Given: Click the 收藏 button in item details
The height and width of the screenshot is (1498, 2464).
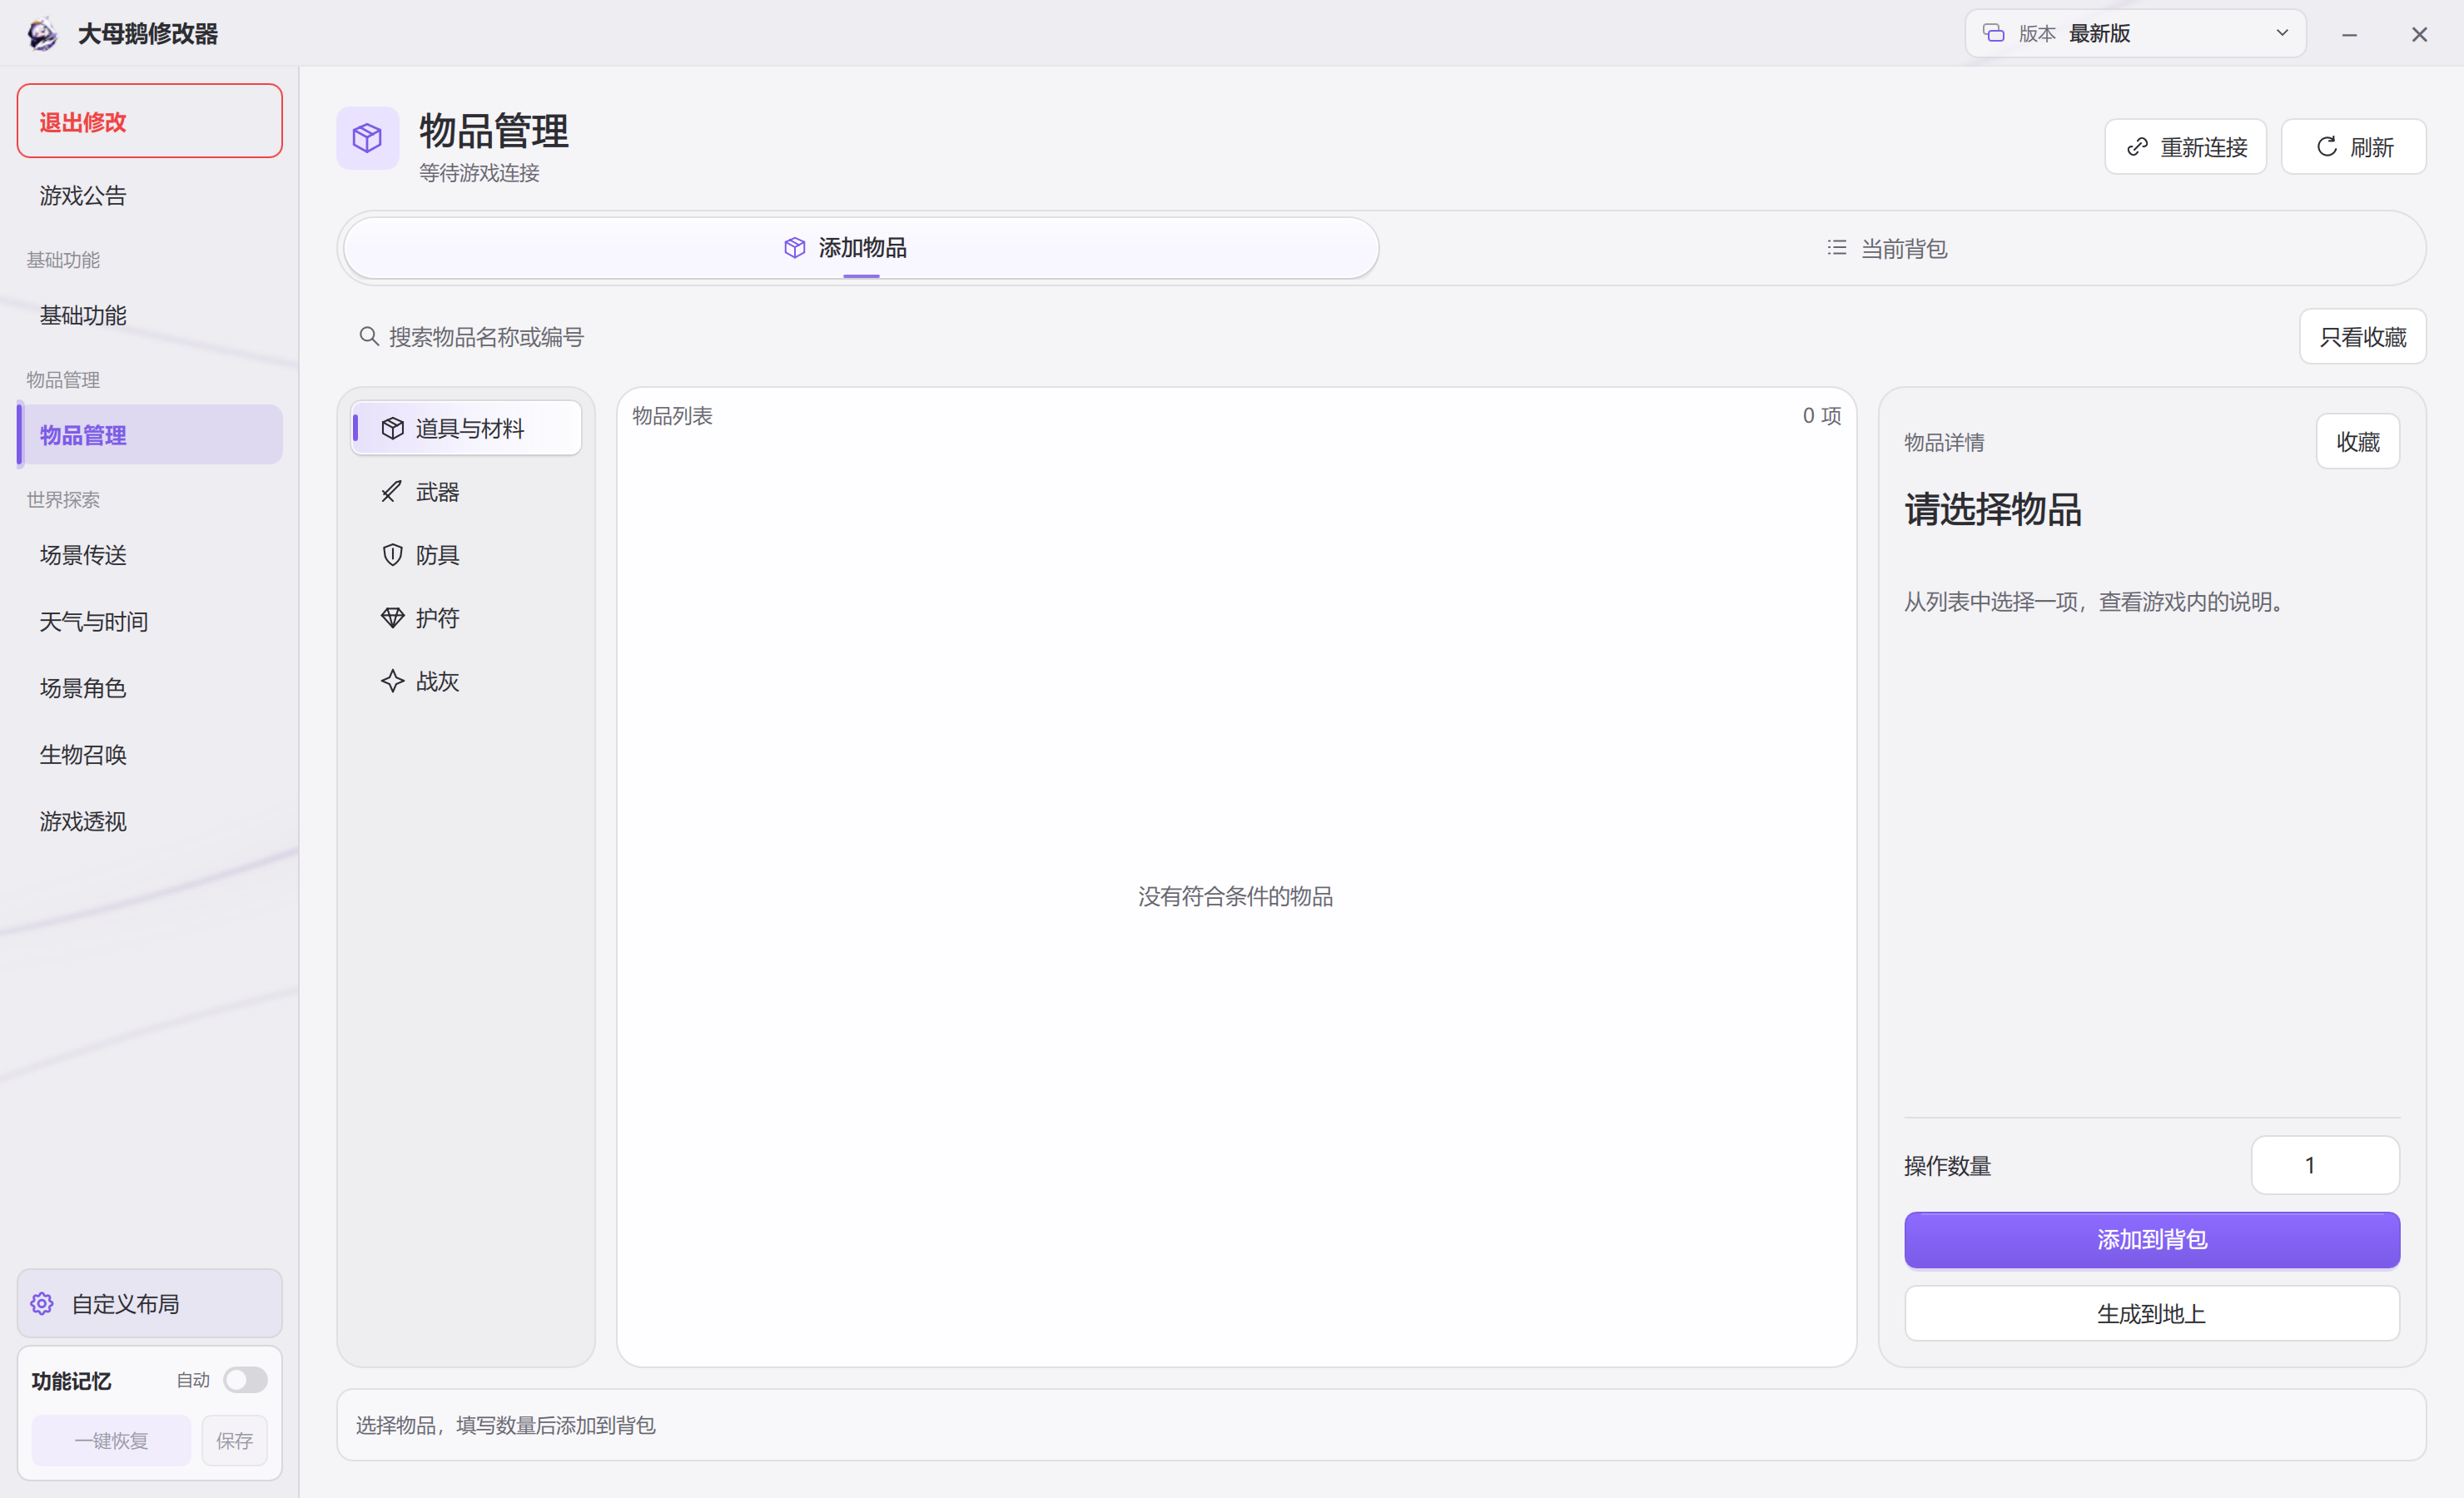Looking at the screenshot, I should pos(2357,442).
